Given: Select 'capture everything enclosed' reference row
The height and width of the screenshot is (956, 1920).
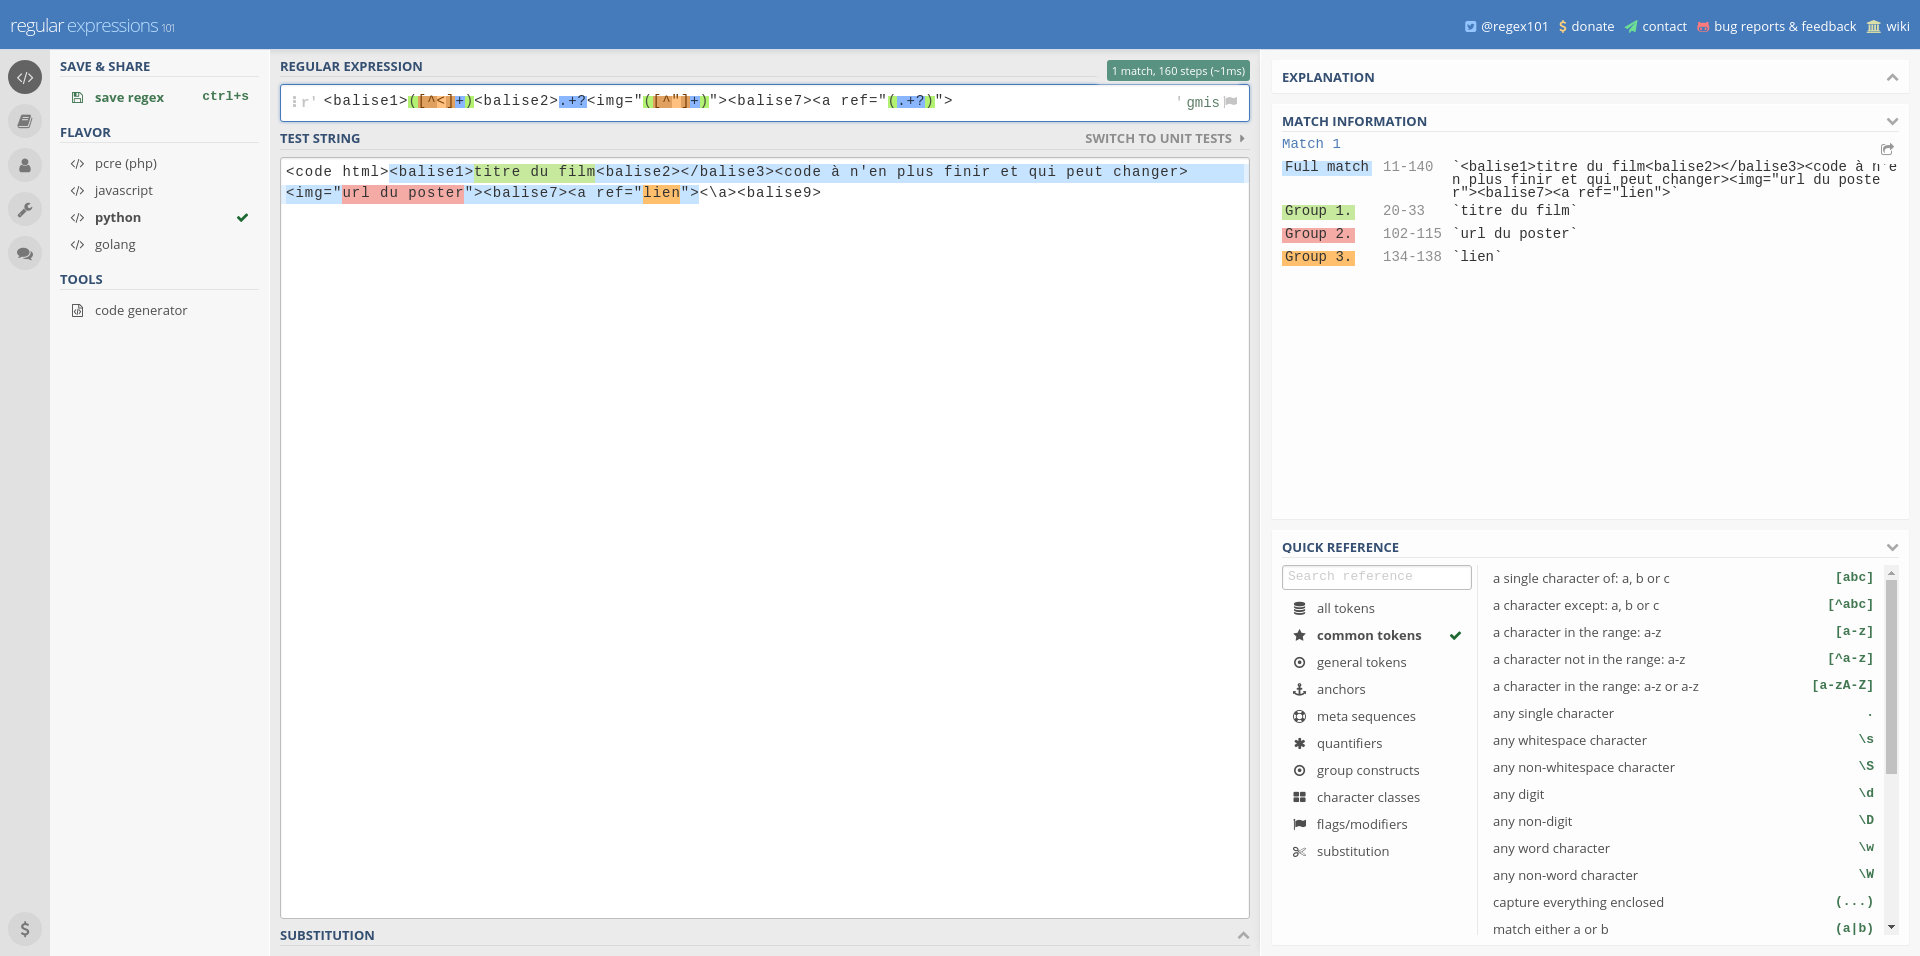Looking at the screenshot, I should click(1683, 902).
